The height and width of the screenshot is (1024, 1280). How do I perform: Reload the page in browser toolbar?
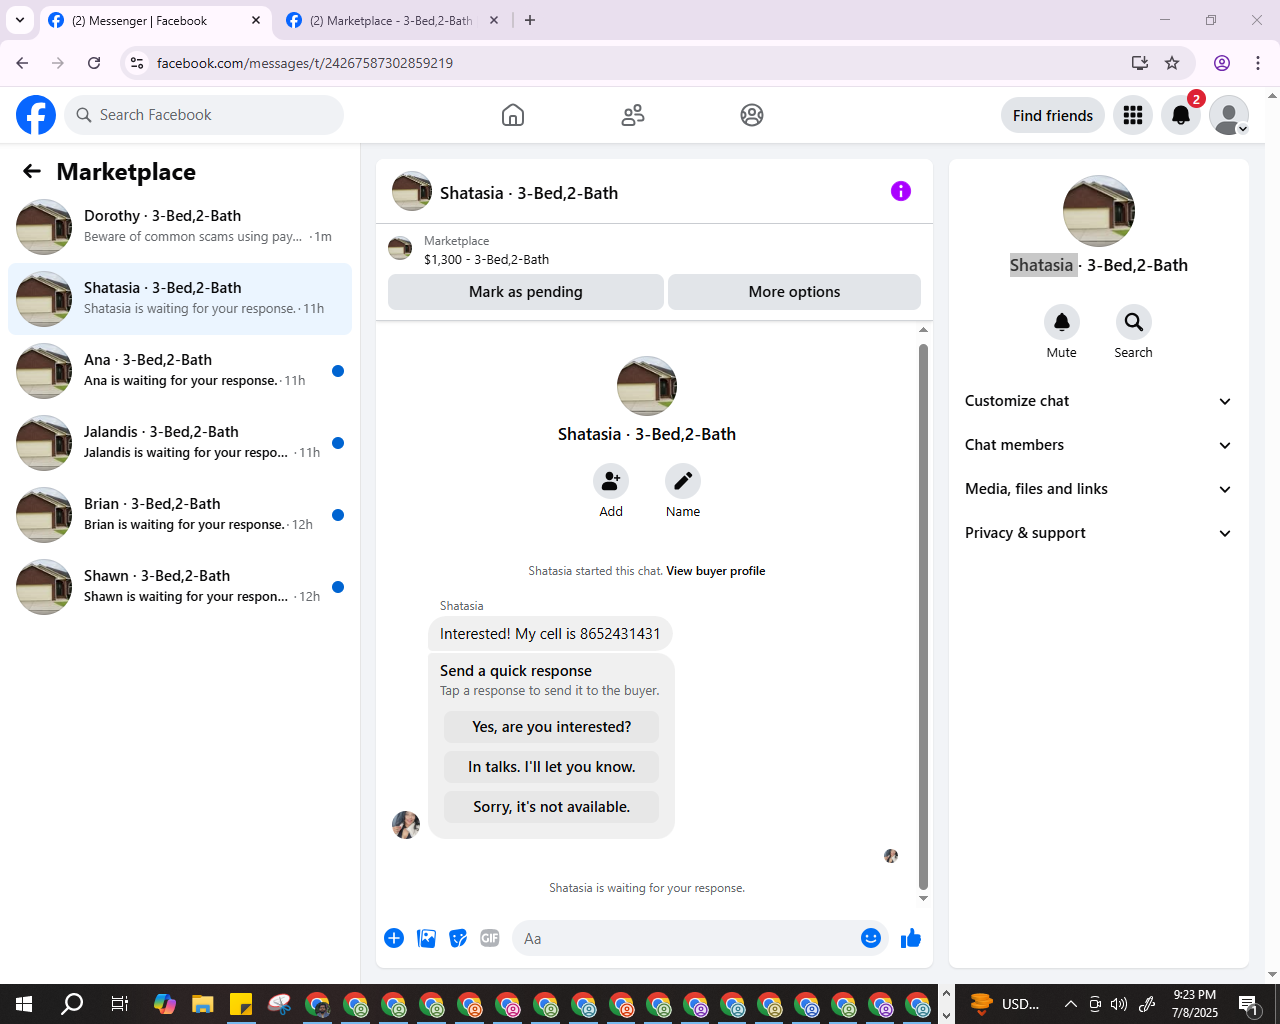[x=94, y=63]
